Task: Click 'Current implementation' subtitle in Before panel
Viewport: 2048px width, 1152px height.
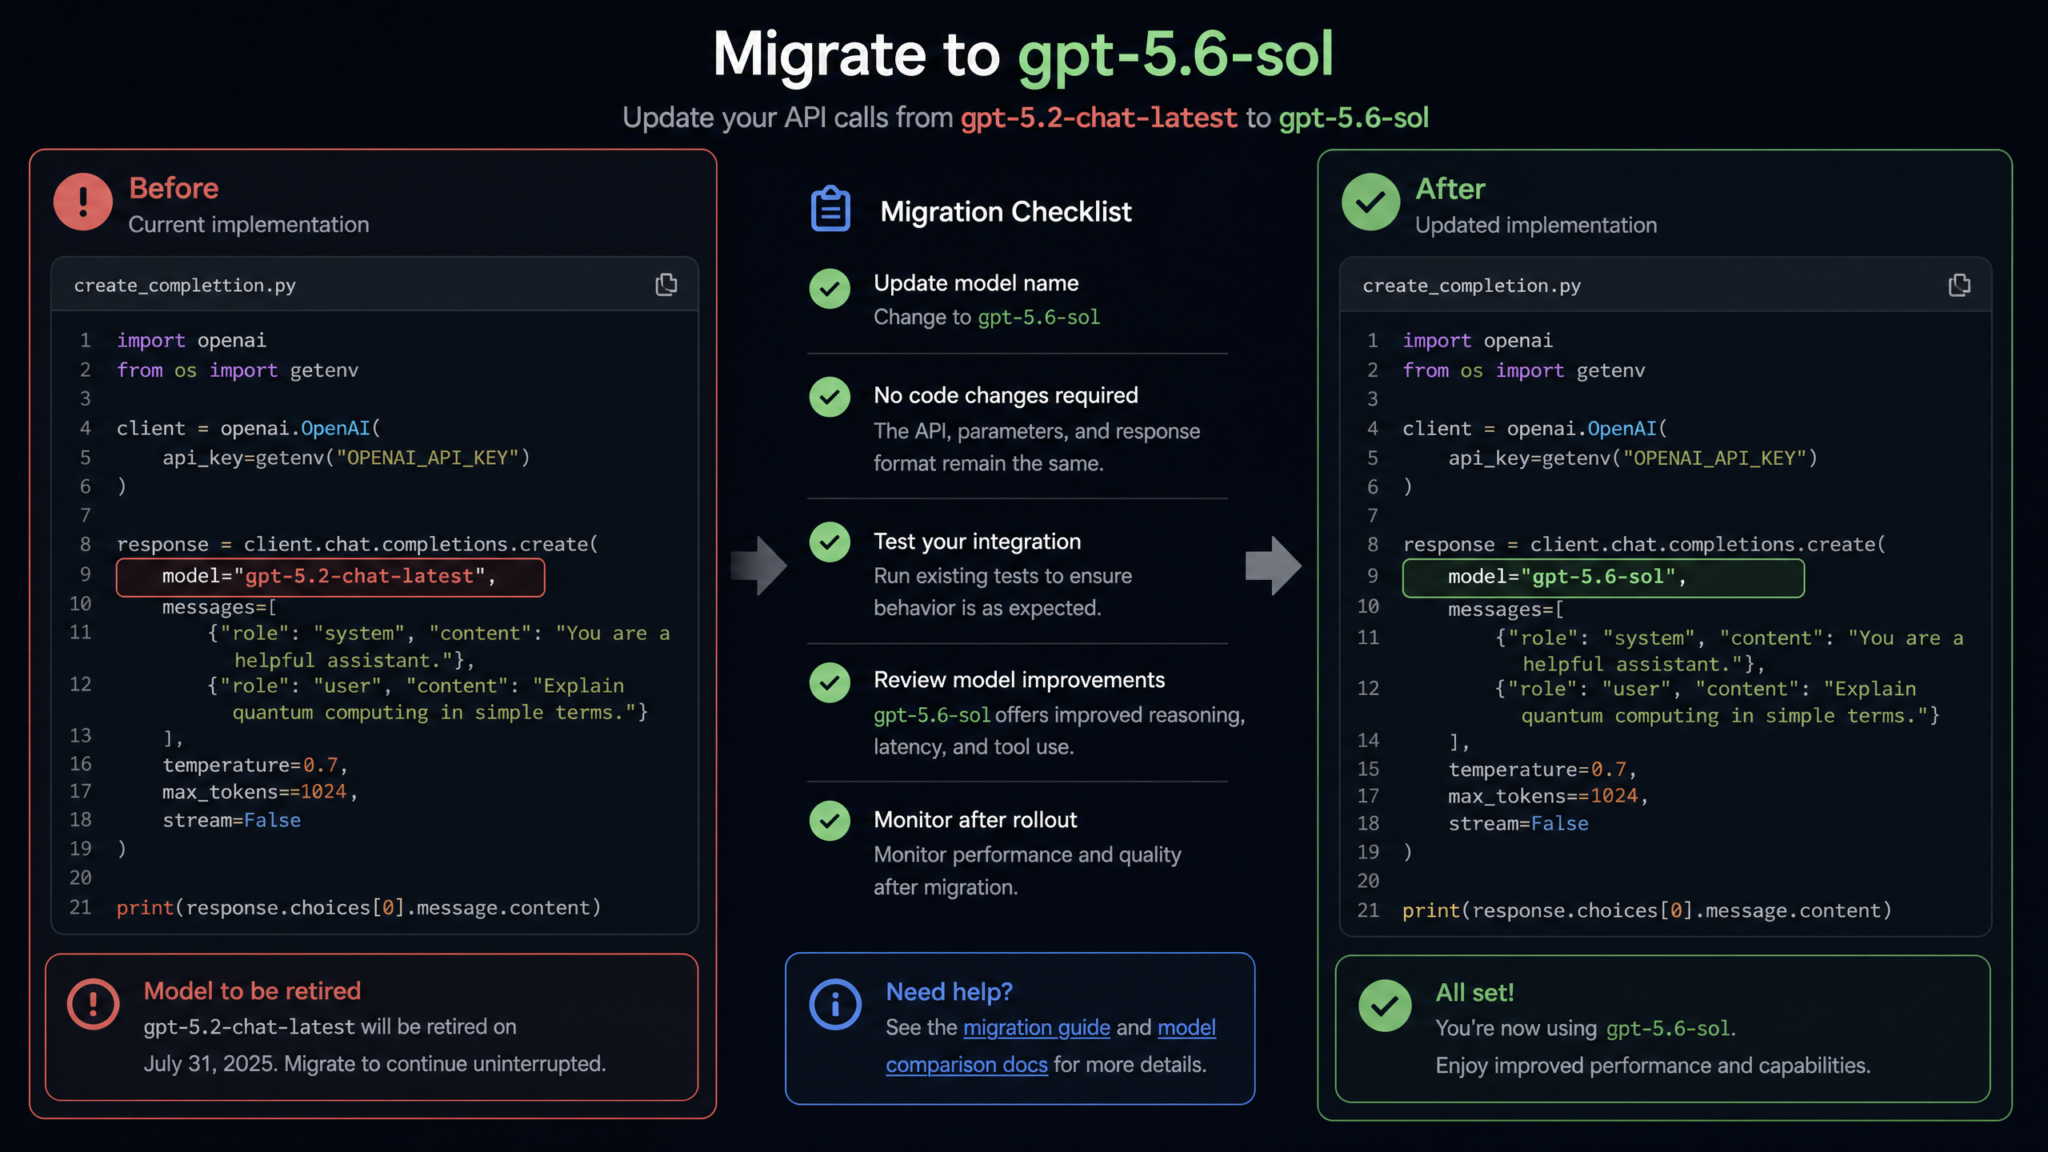Action: 249,225
